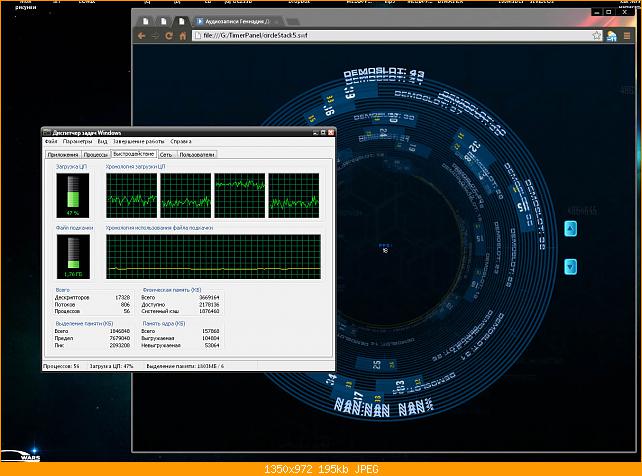Open the weather extension icon

(x=612, y=36)
